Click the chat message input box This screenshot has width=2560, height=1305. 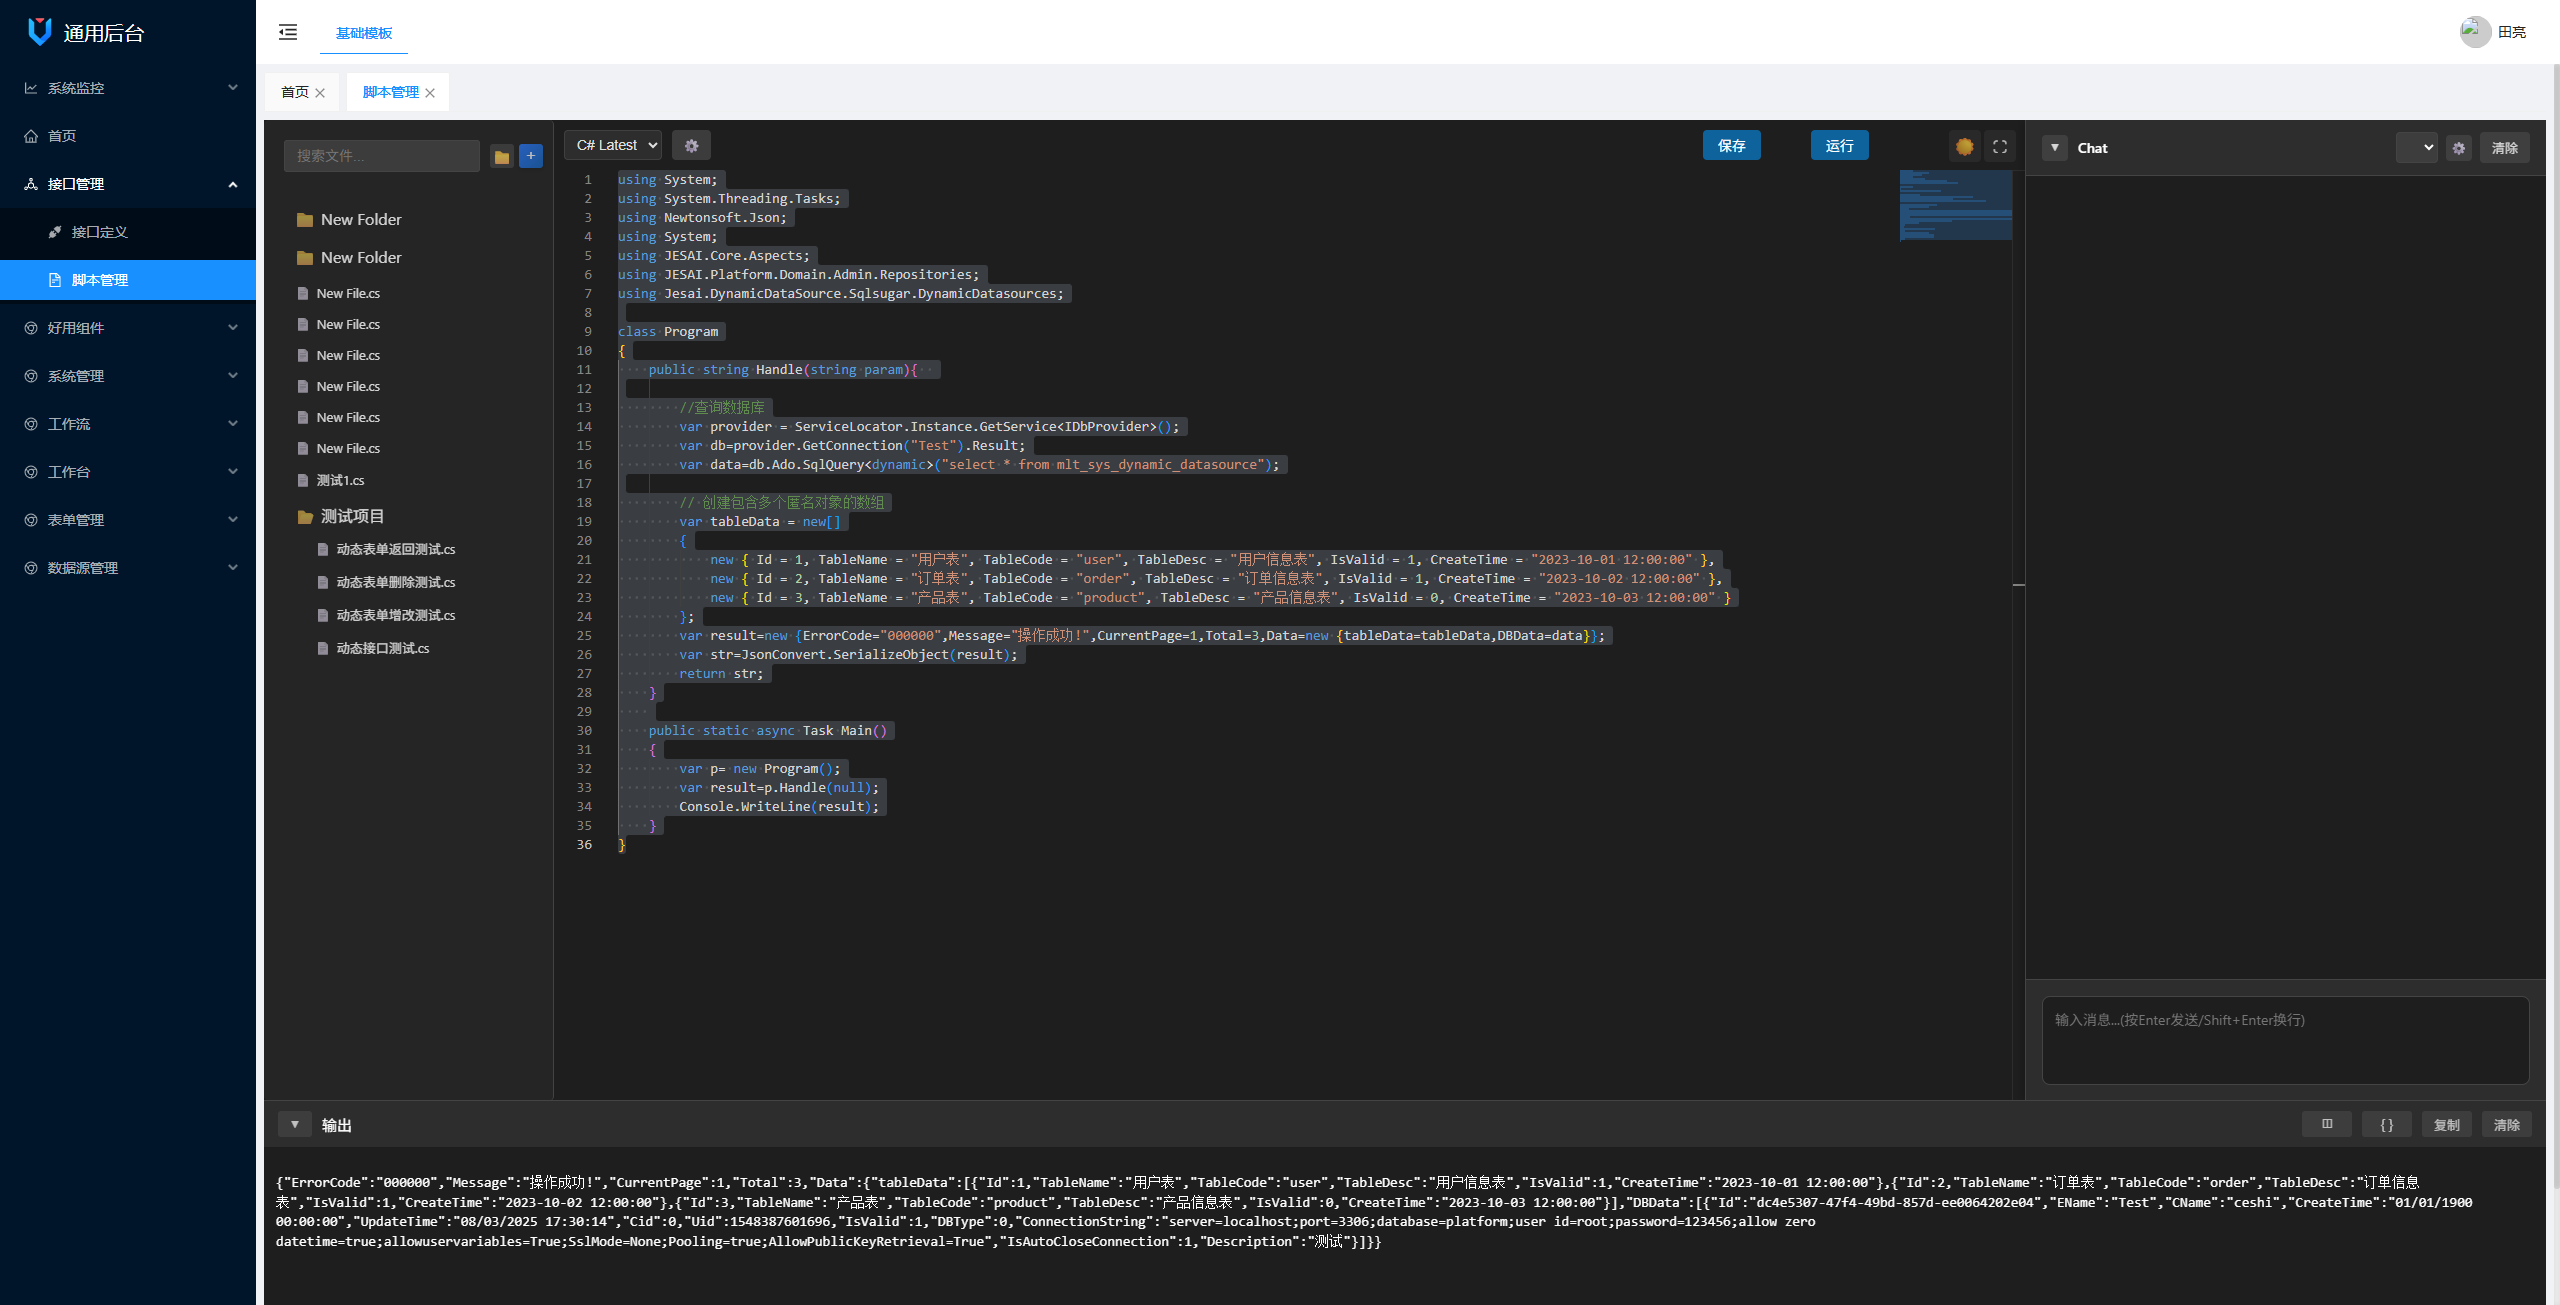[x=2285, y=1040]
